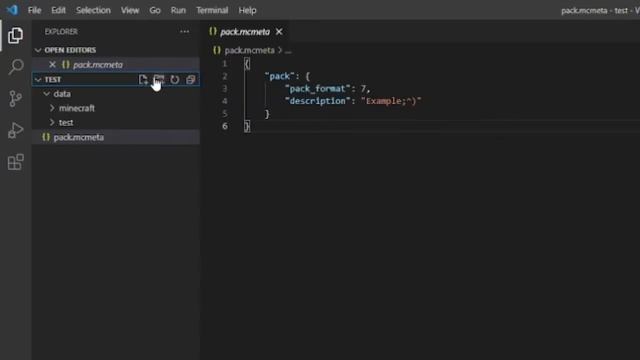Expand the minecraft folder
The height and width of the screenshot is (360, 640).
pos(52,108)
